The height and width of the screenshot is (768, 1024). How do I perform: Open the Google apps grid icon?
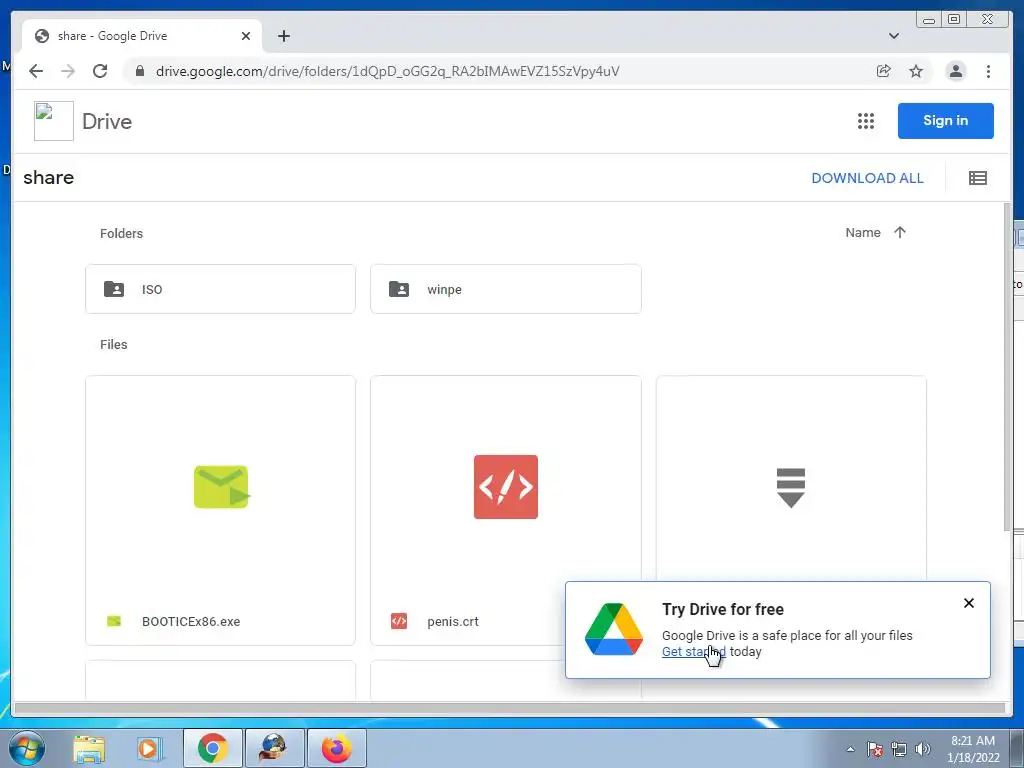[x=865, y=121]
